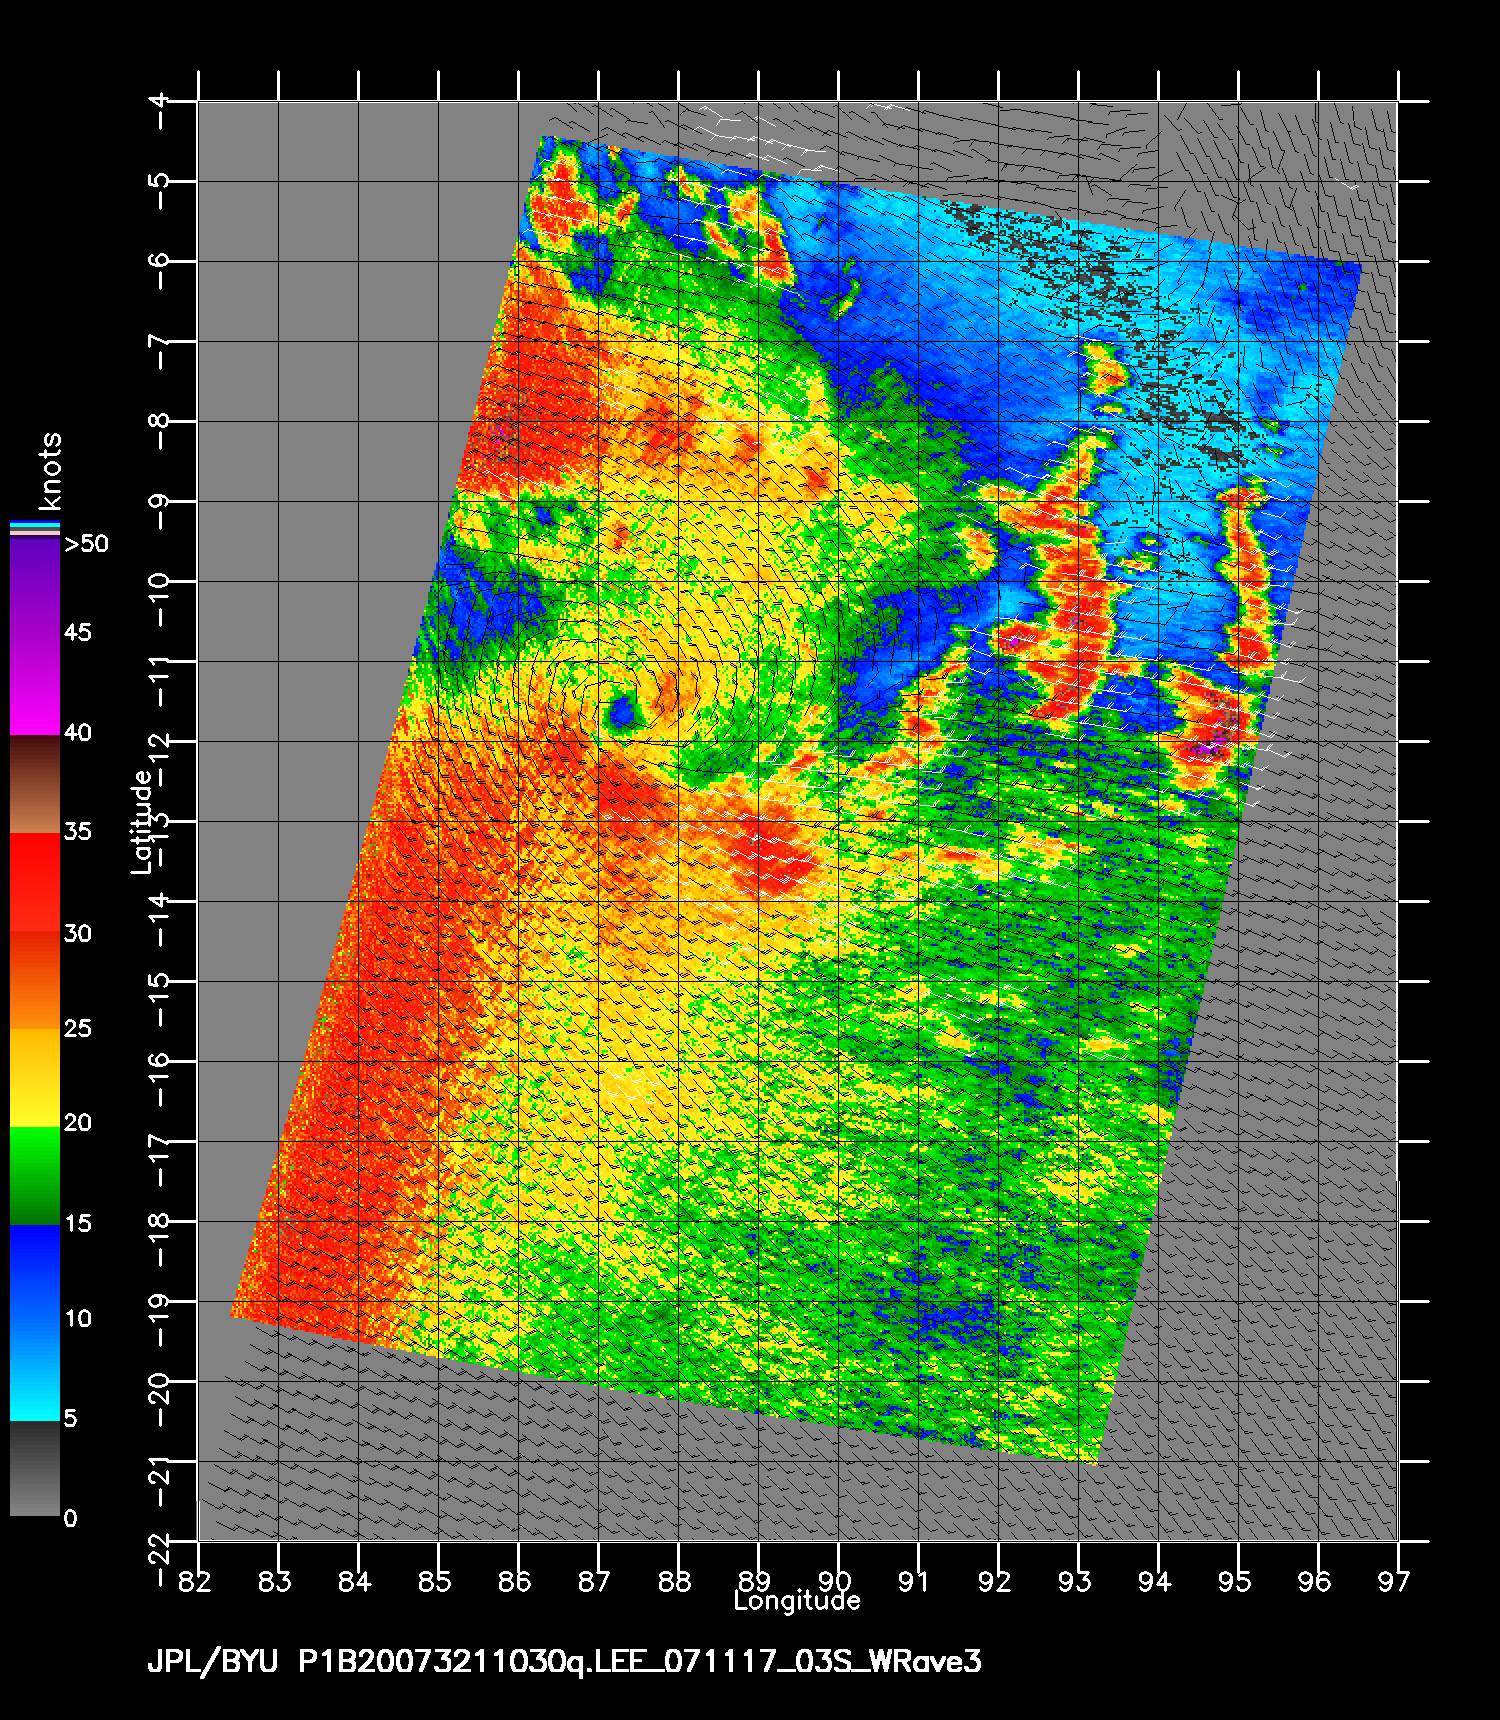This screenshot has width=1500, height=1720.
Task: Click the blue cyclone eye in wind map
Action: click(x=622, y=712)
